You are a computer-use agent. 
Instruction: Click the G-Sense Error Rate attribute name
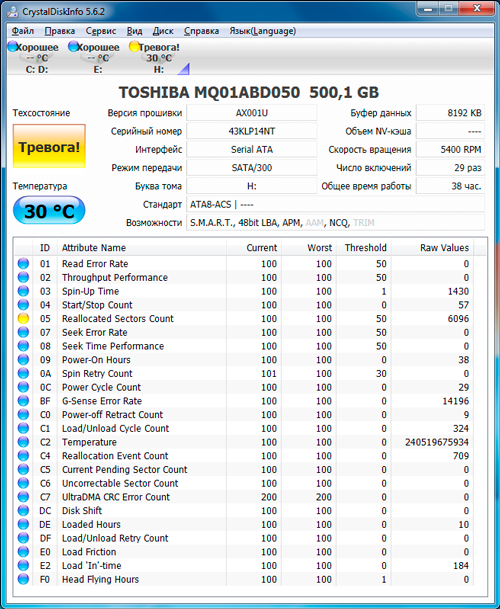102,401
